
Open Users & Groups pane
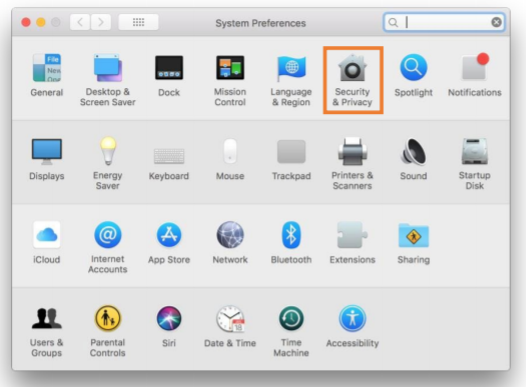[x=47, y=331]
